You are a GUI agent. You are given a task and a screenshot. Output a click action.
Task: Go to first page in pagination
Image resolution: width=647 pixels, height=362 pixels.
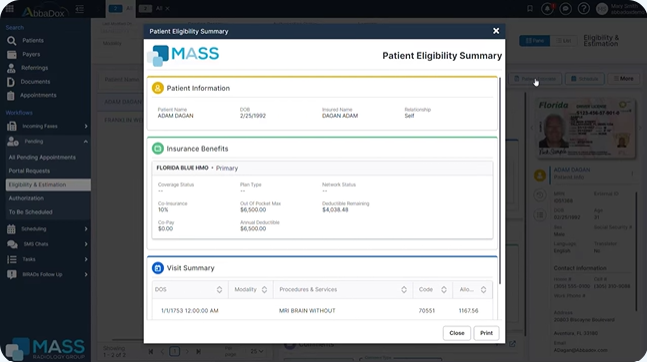(x=151, y=351)
